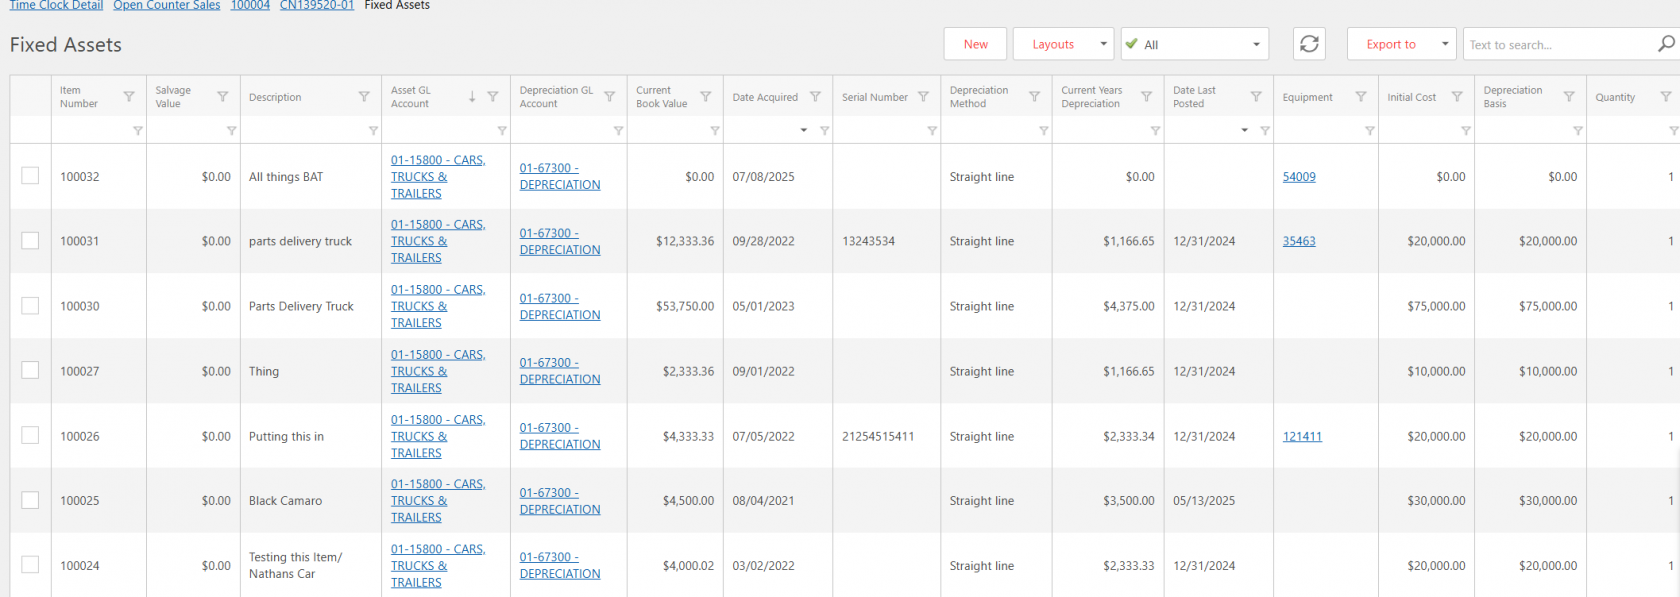
Task: Open filter icon for Item Number column header
Action: click(129, 97)
